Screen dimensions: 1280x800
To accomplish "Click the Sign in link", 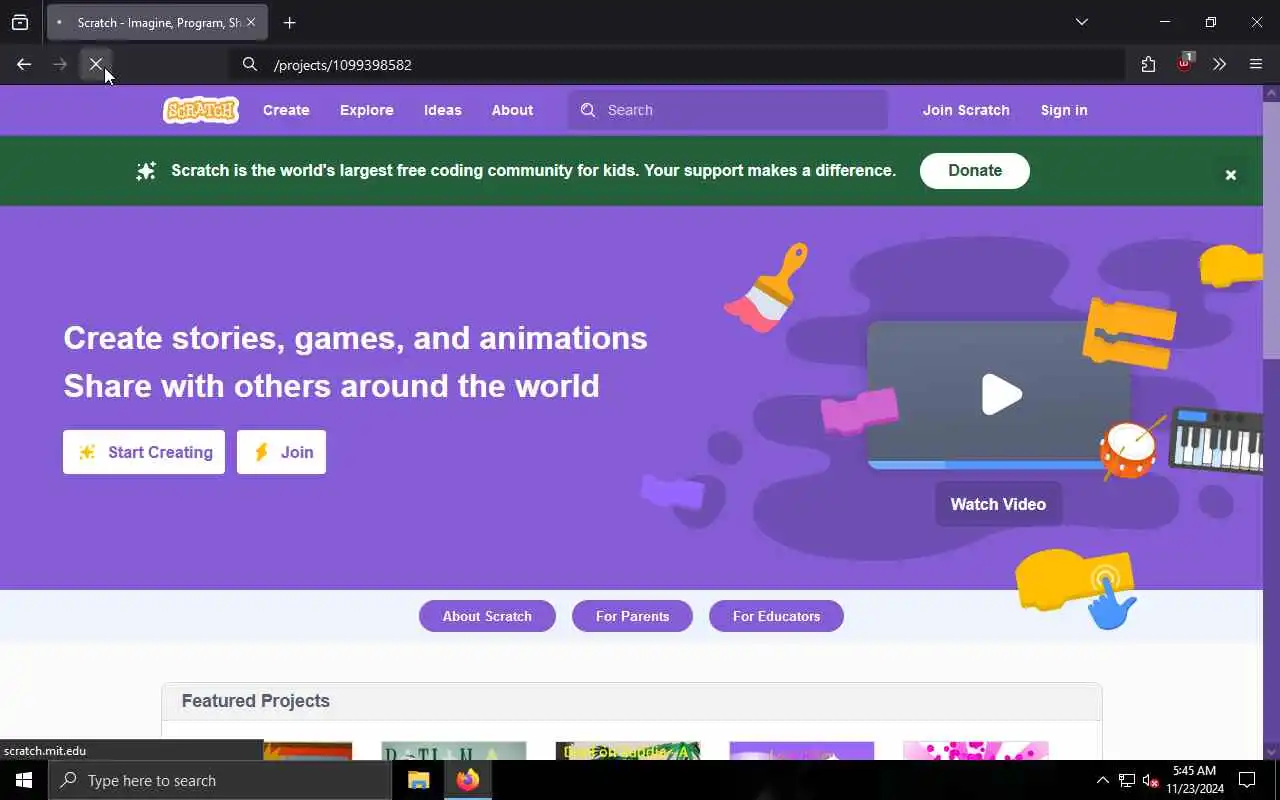I will (1064, 110).
